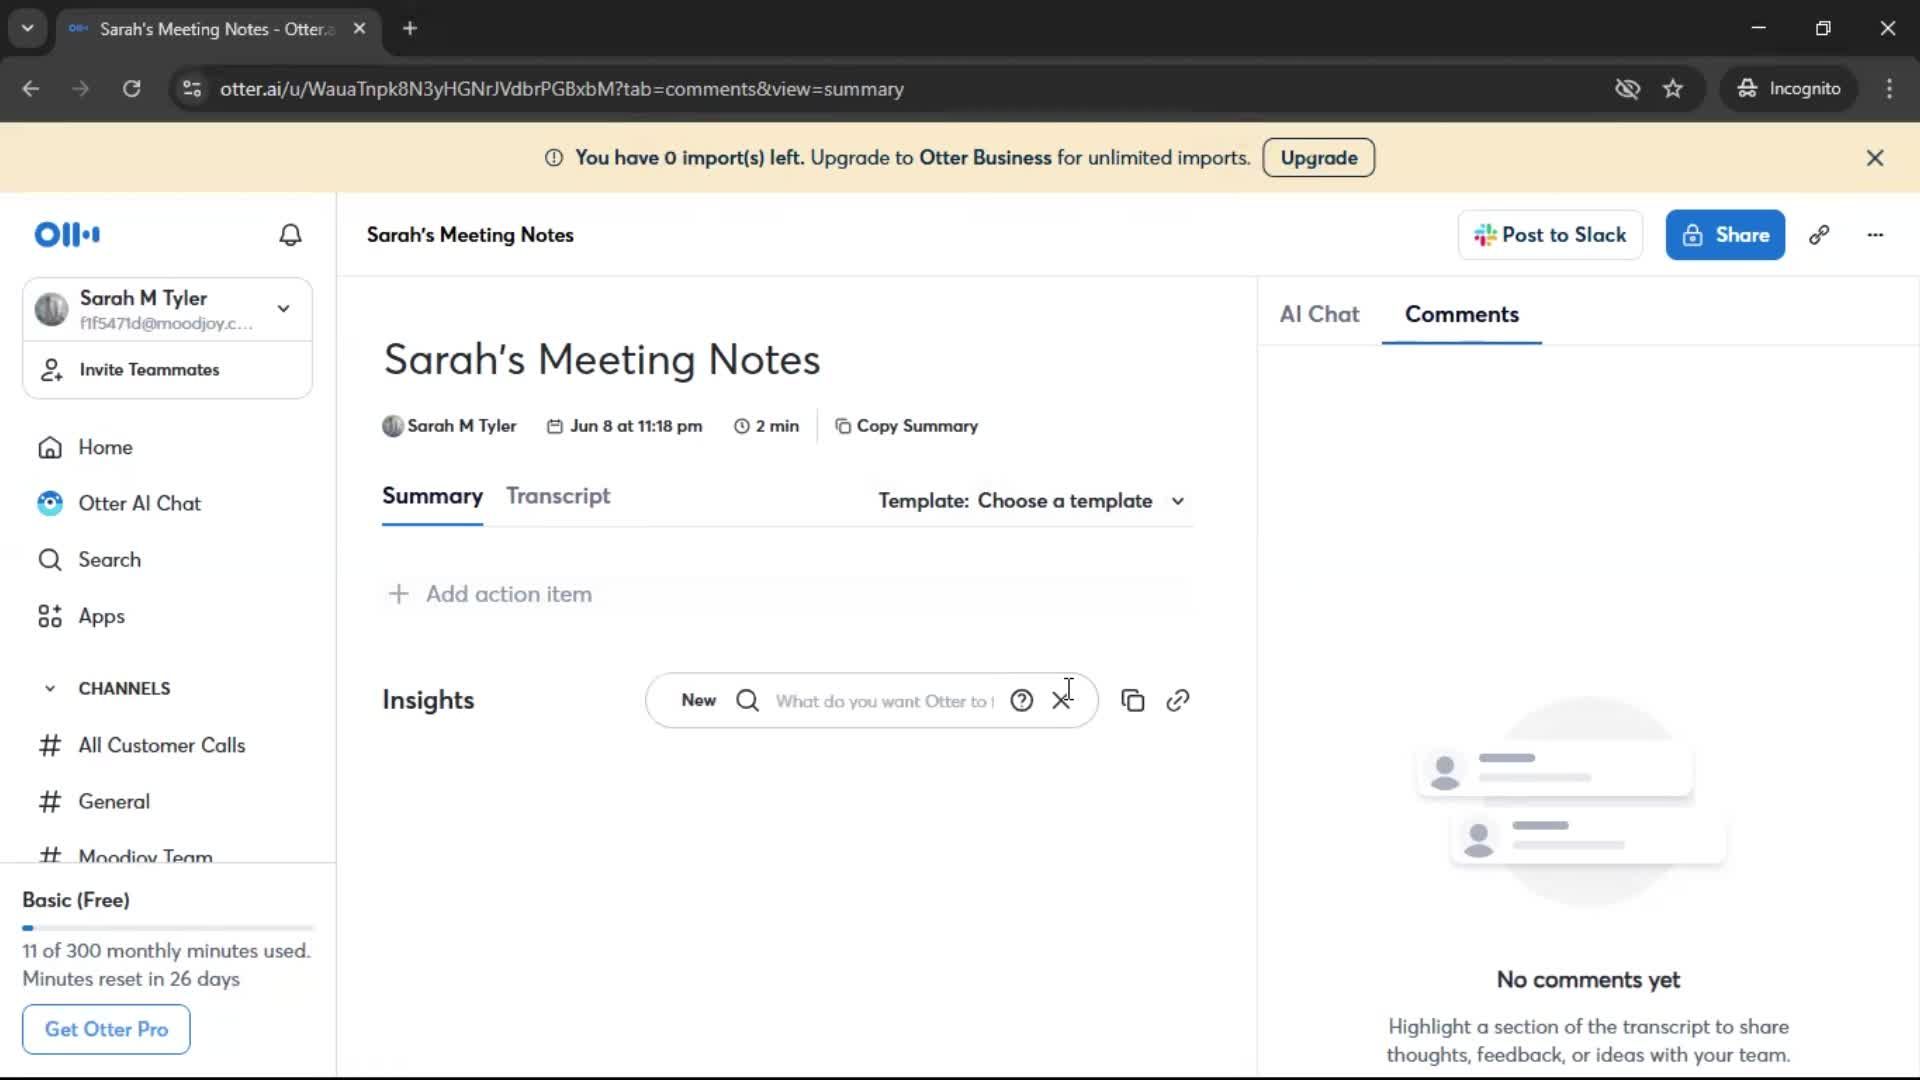Image resolution: width=1920 pixels, height=1080 pixels.
Task: Click the What do you want Otter input
Action: (885, 701)
